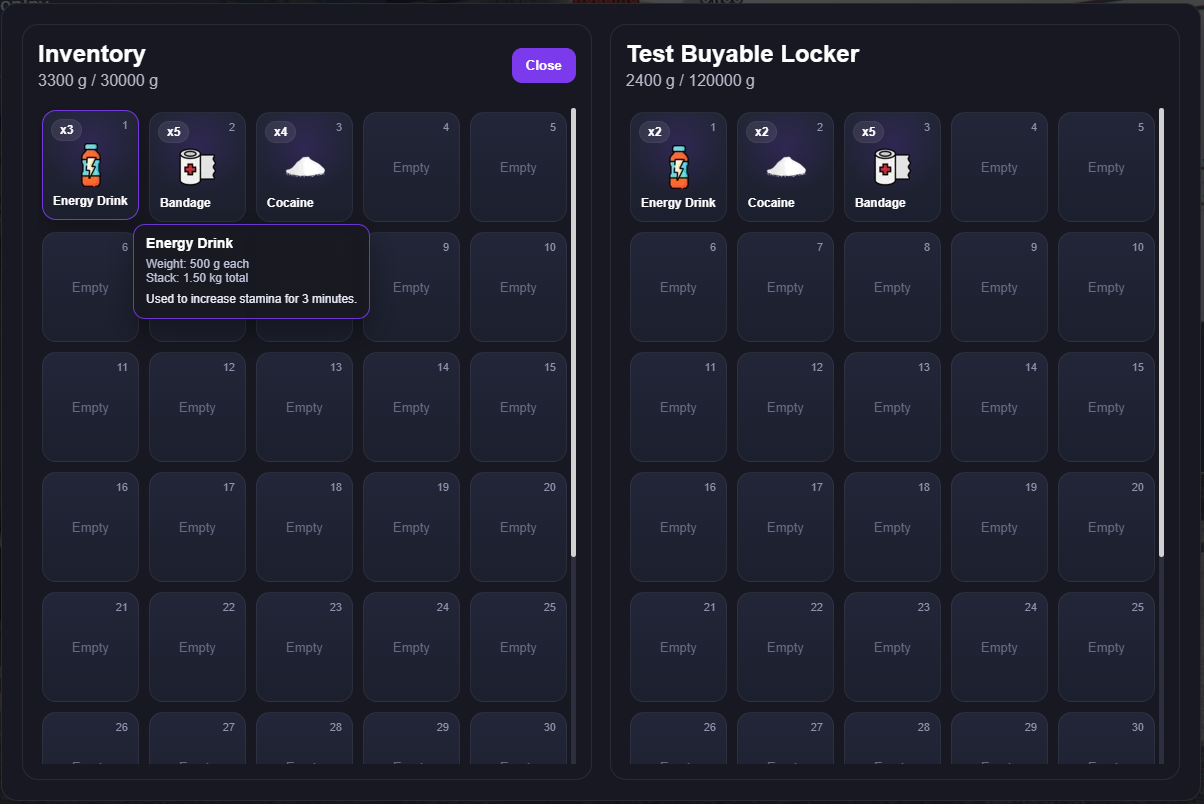1204x804 pixels.
Task: Select empty Inventory slot 14
Action: (411, 407)
